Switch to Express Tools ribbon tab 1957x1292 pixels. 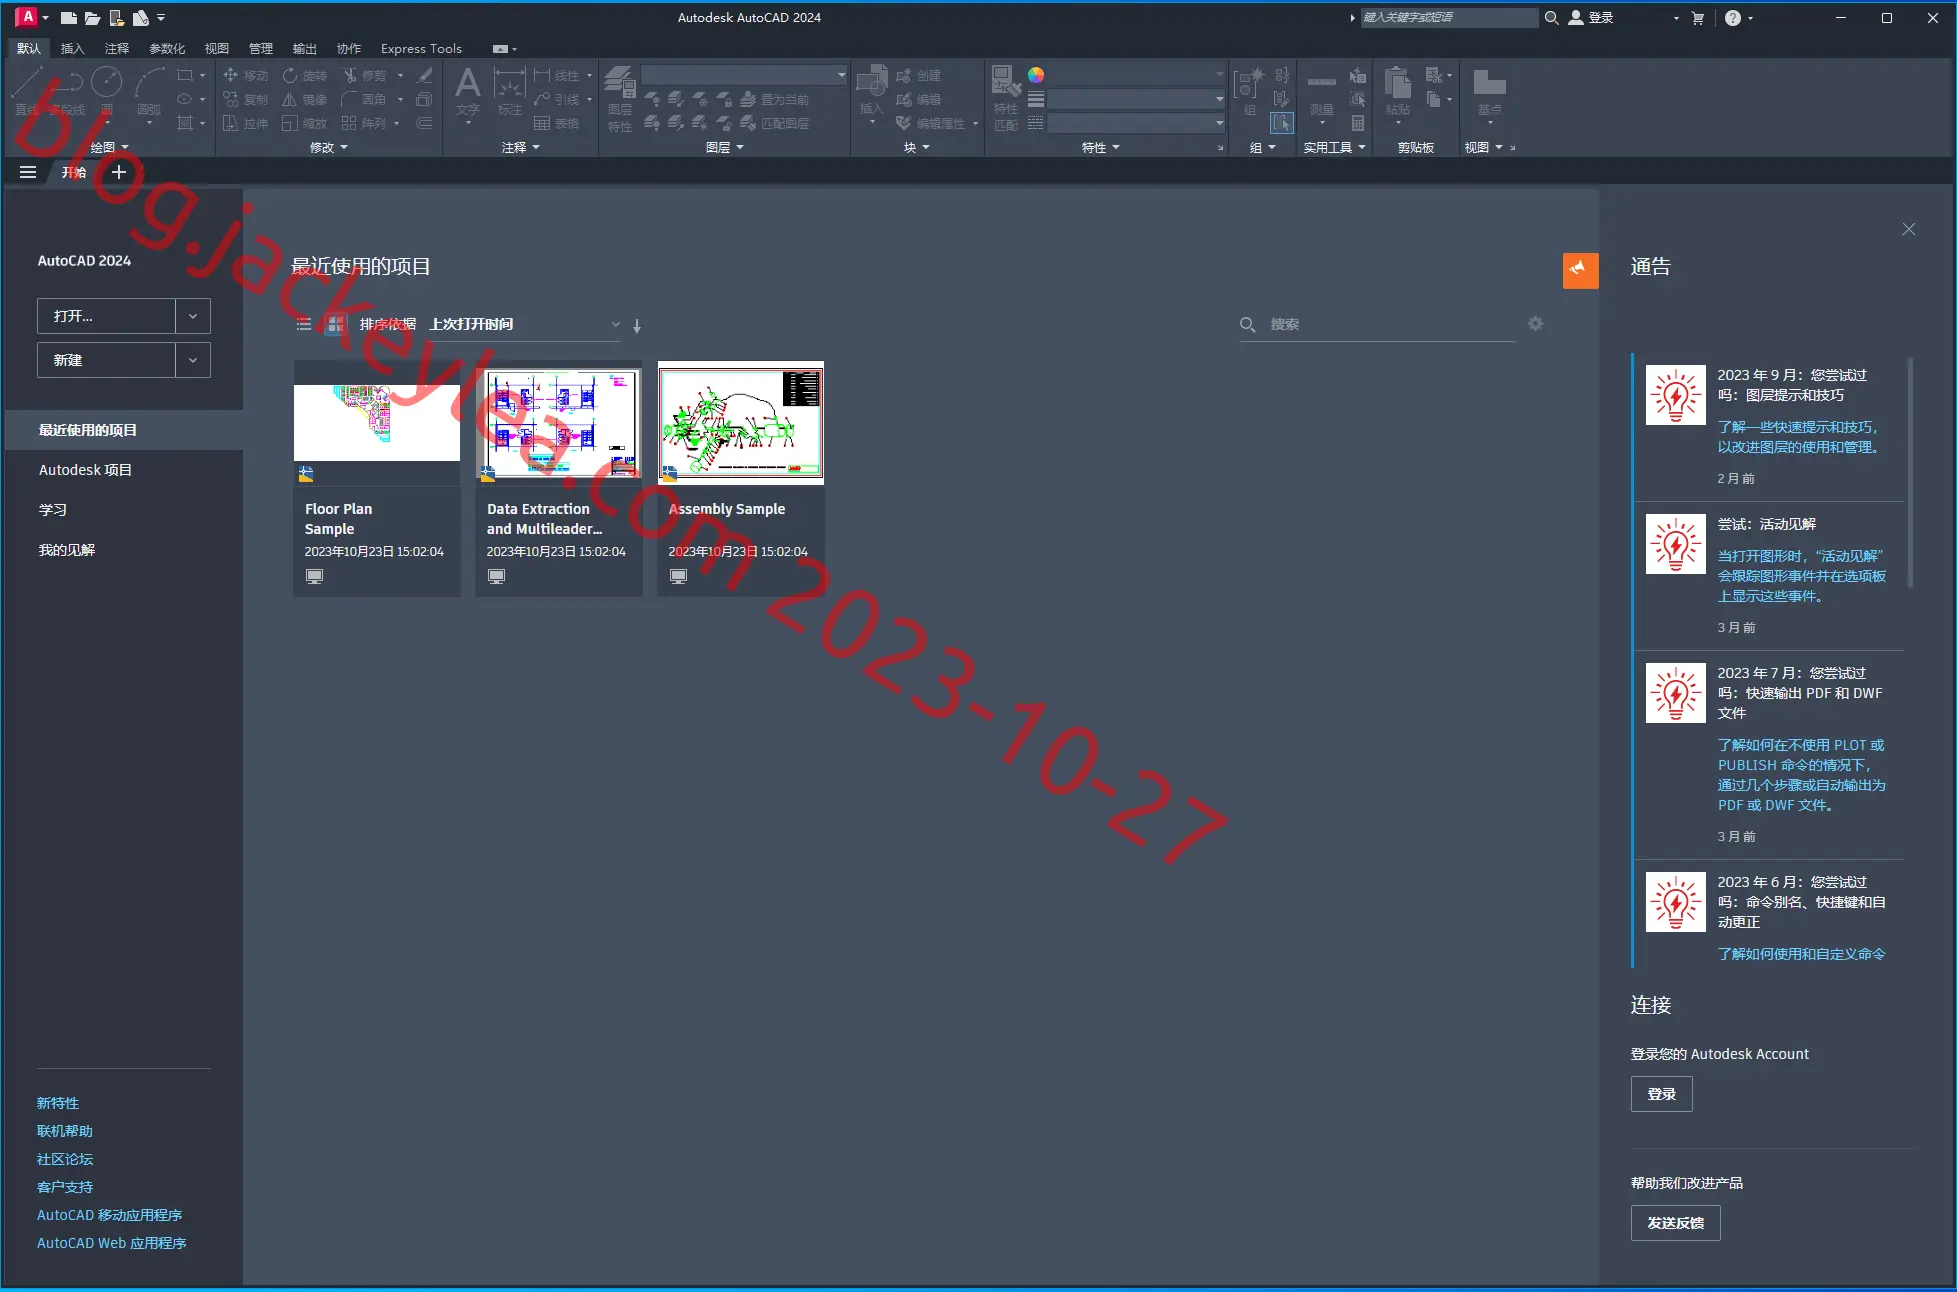(x=421, y=48)
